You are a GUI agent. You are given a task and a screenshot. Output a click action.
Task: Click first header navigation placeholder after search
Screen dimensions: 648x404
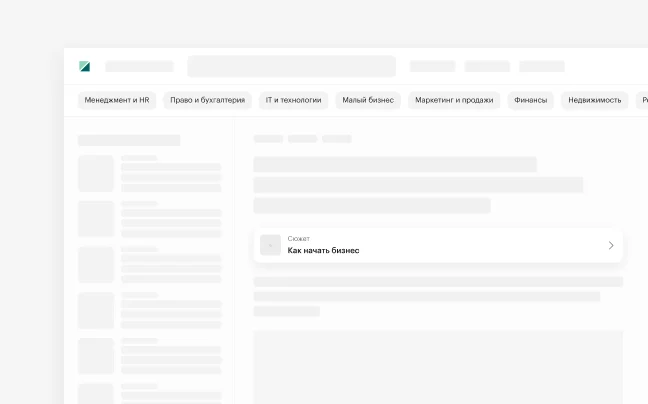pos(432,66)
